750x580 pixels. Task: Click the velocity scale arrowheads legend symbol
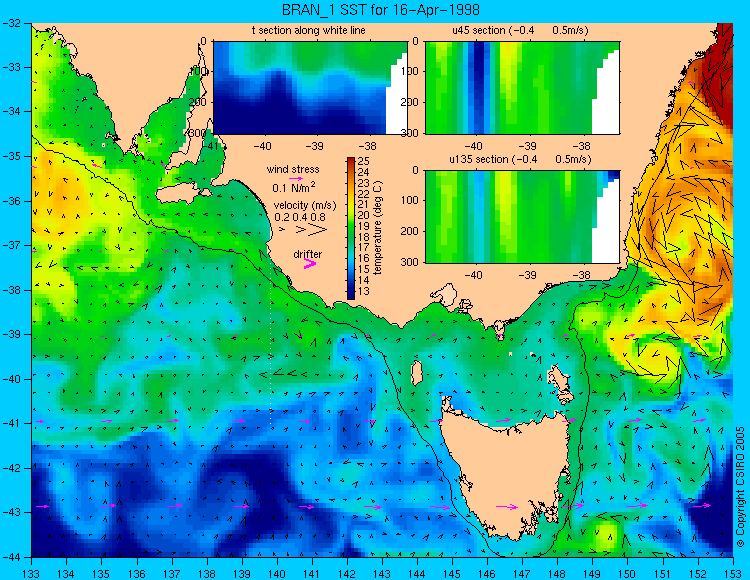[x=304, y=230]
